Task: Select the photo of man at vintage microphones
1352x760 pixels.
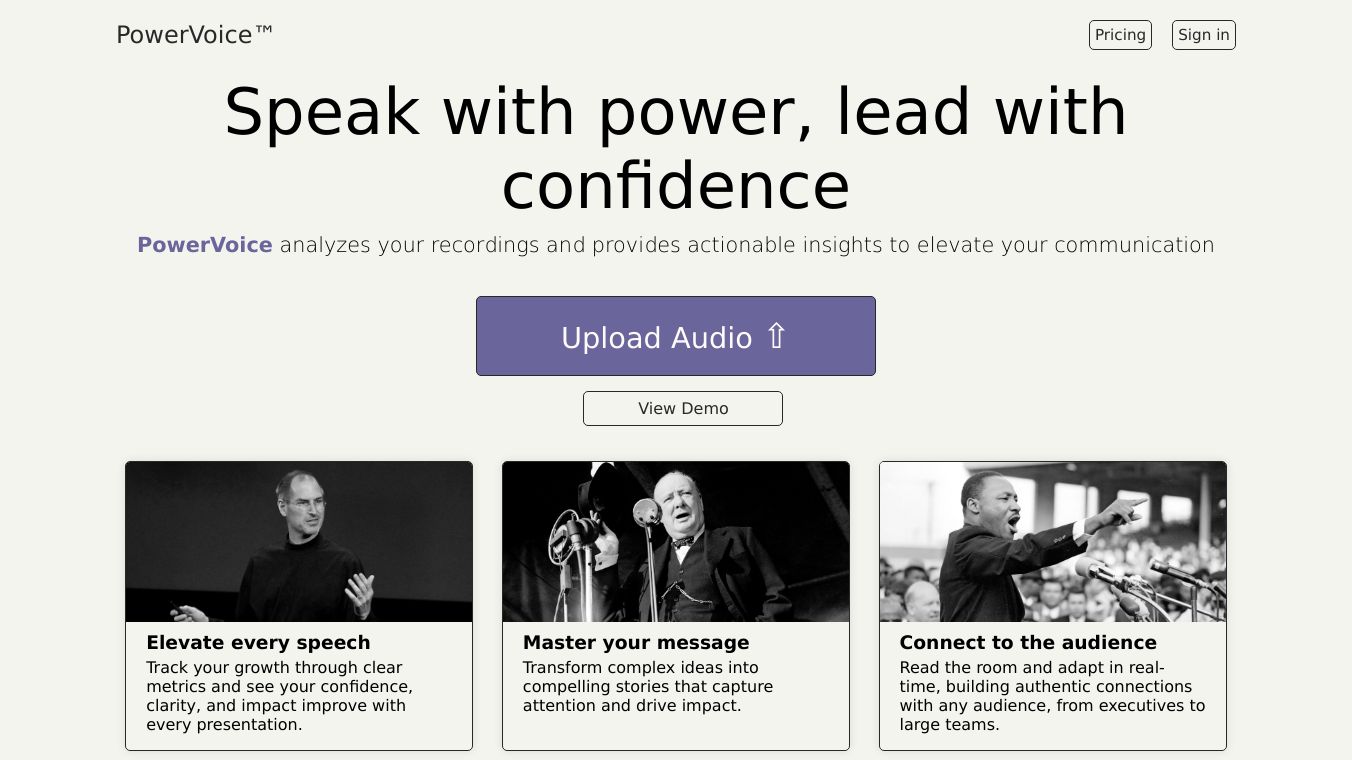Action: (x=676, y=542)
